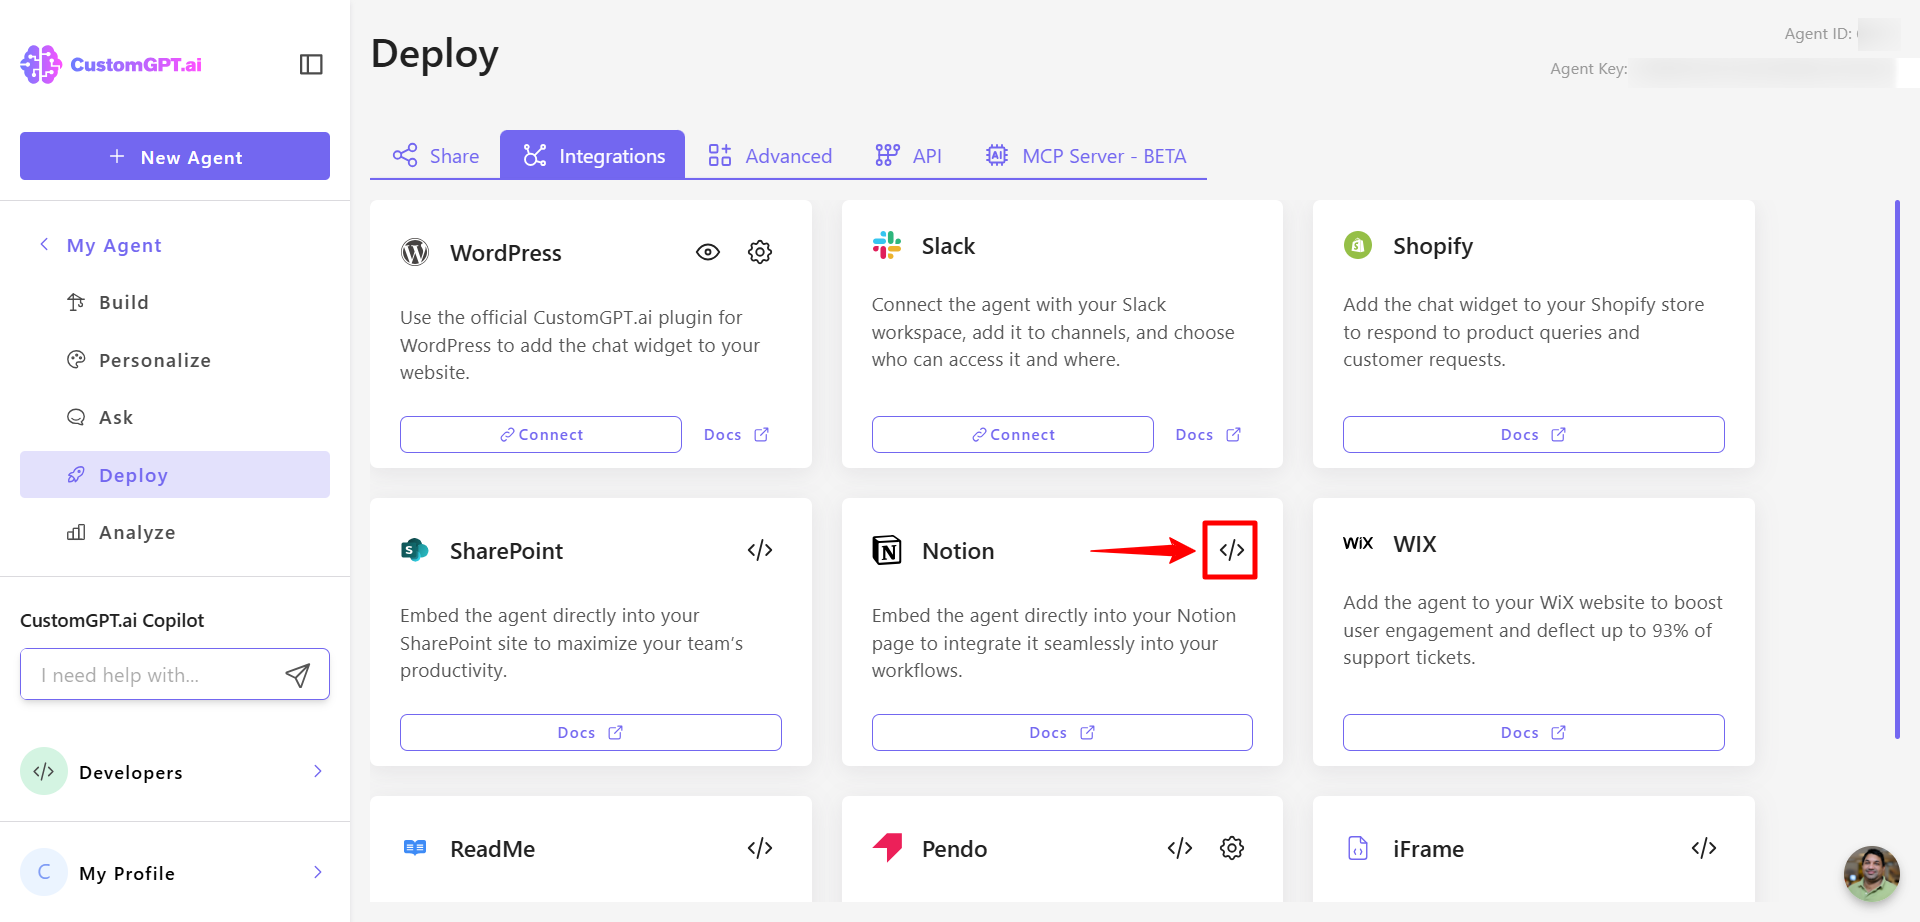Click the Slack logo
The width and height of the screenshot is (1920, 922).
pyautogui.click(x=887, y=245)
